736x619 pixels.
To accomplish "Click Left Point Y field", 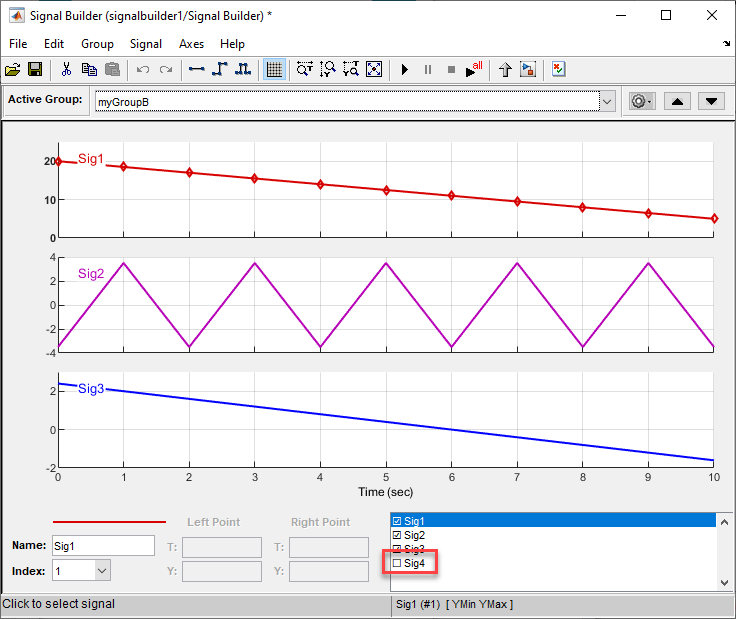I will click(222, 572).
